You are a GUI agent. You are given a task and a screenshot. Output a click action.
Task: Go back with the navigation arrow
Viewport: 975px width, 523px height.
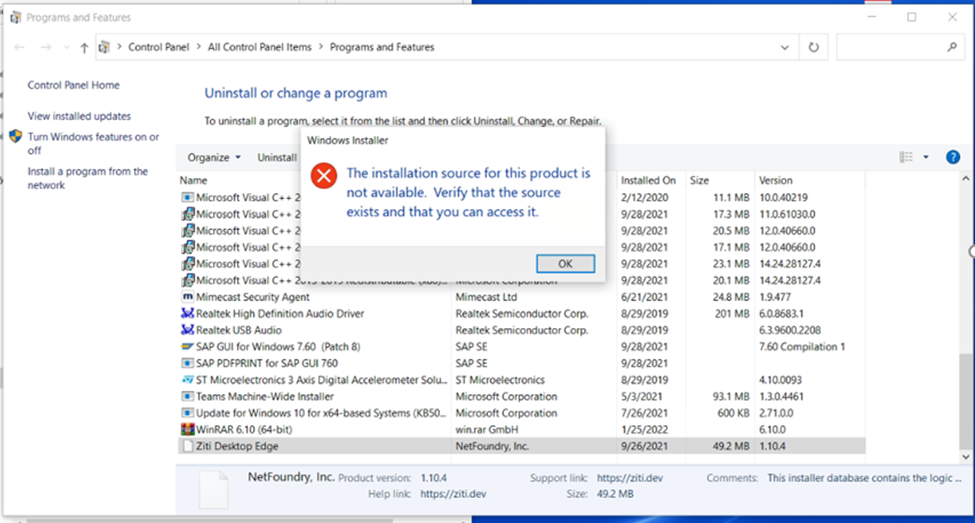pyautogui.click(x=19, y=47)
